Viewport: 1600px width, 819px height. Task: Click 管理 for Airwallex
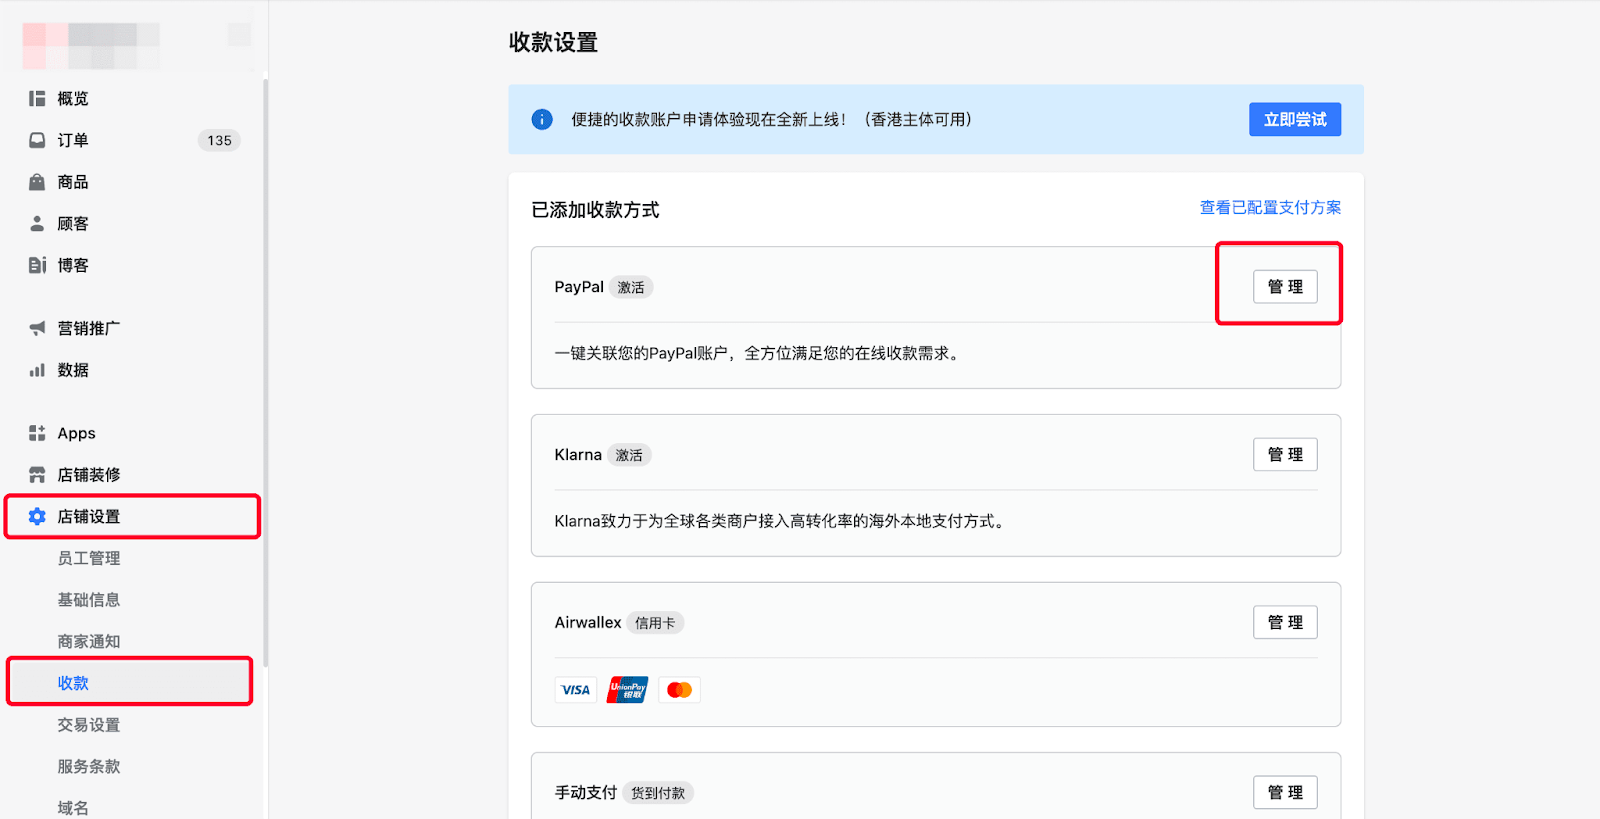(1285, 622)
